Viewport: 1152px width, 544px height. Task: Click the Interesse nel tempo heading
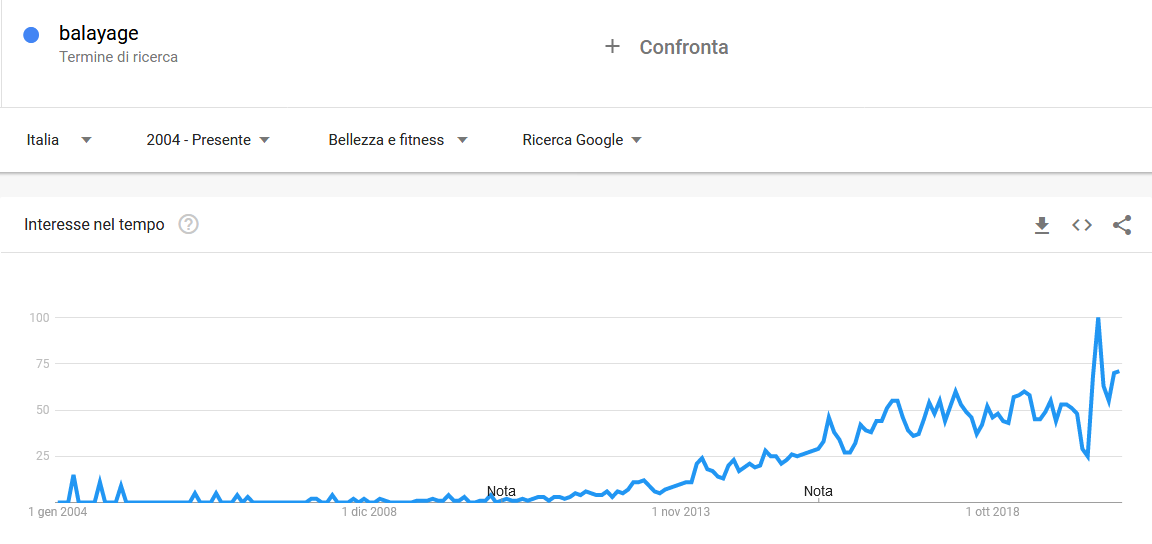click(x=94, y=224)
